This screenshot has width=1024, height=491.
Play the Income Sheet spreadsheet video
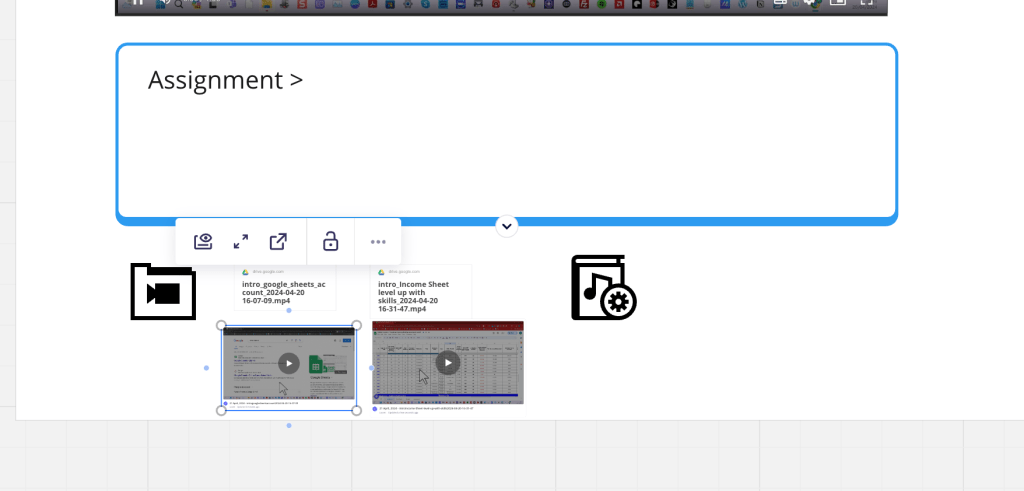pos(448,363)
